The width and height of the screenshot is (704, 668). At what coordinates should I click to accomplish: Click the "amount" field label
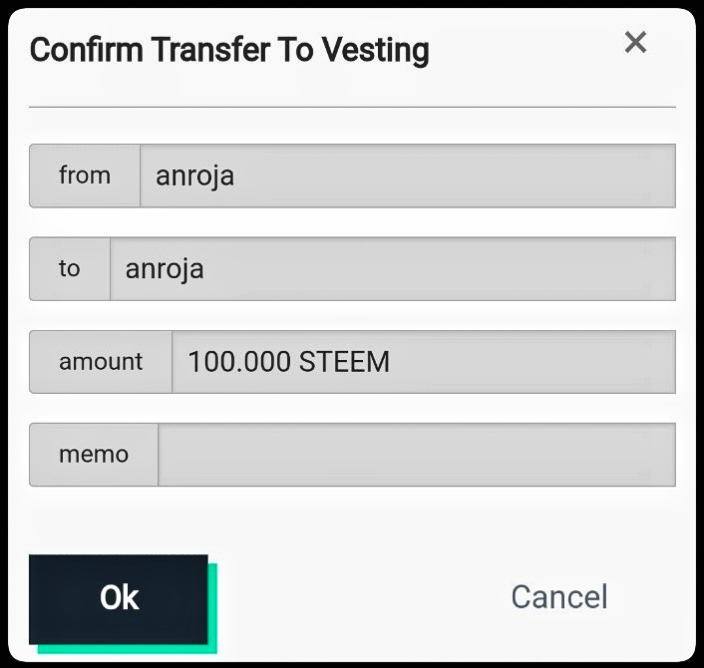point(101,362)
